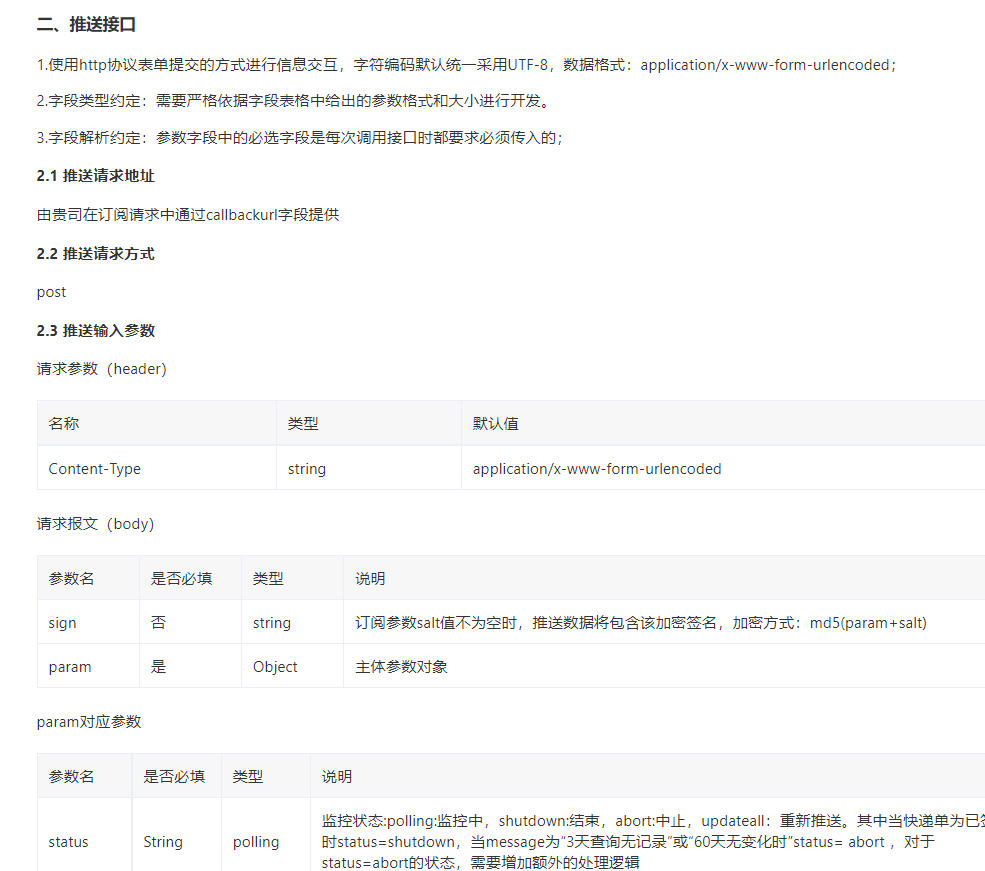Click the 'post' text under request method
This screenshot has height=871, width=985.
pyautogui.click(x=52, y=292)
